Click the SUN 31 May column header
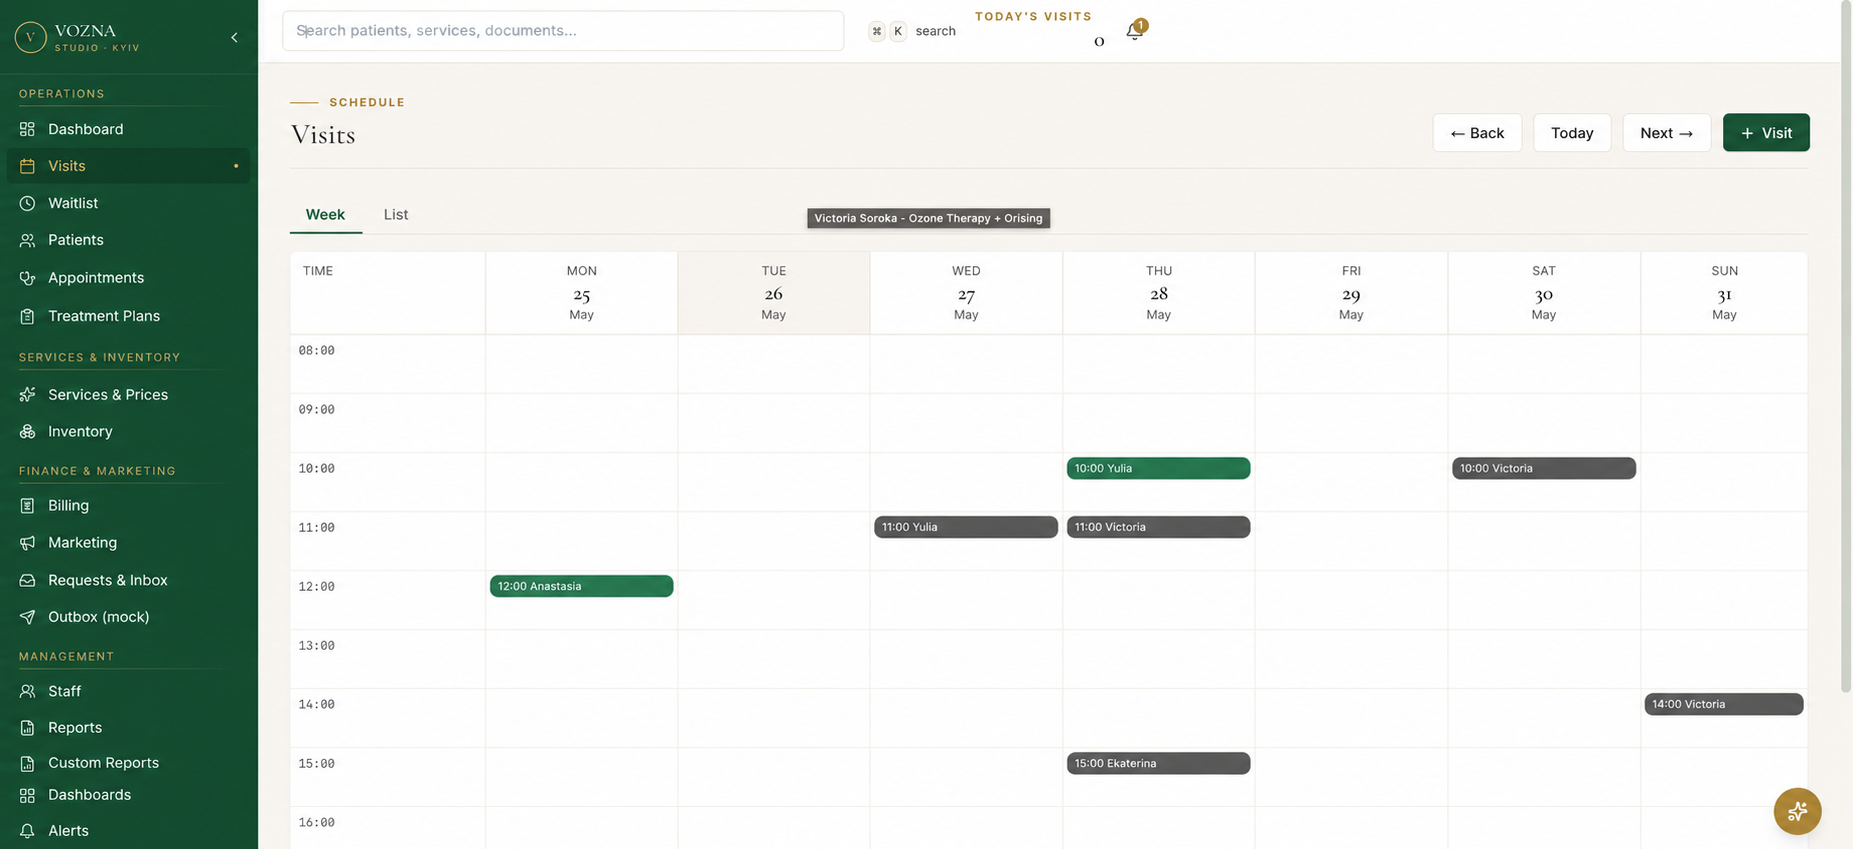This screenshot has height=849, width=1853. point(1724,293)
